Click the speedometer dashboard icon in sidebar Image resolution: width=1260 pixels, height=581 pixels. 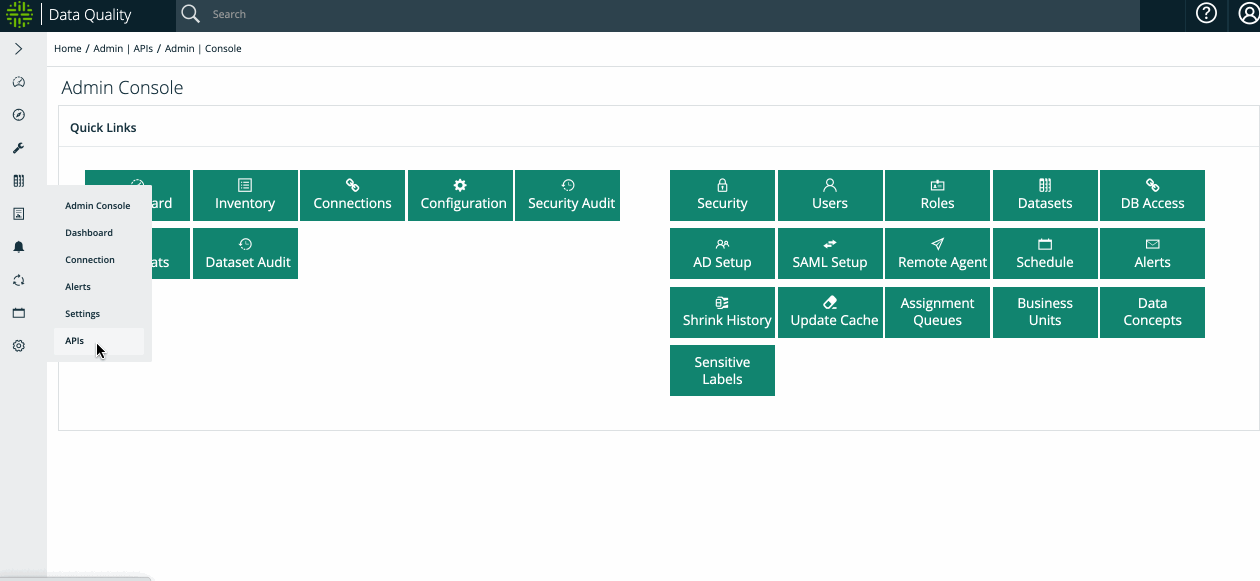(18, 82)
